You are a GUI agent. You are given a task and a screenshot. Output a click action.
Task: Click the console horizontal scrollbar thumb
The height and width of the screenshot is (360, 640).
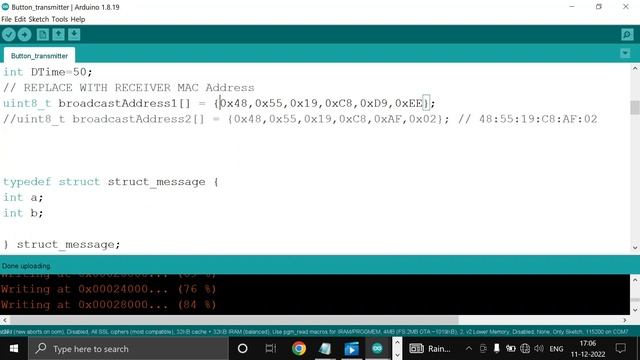(234, 320)
